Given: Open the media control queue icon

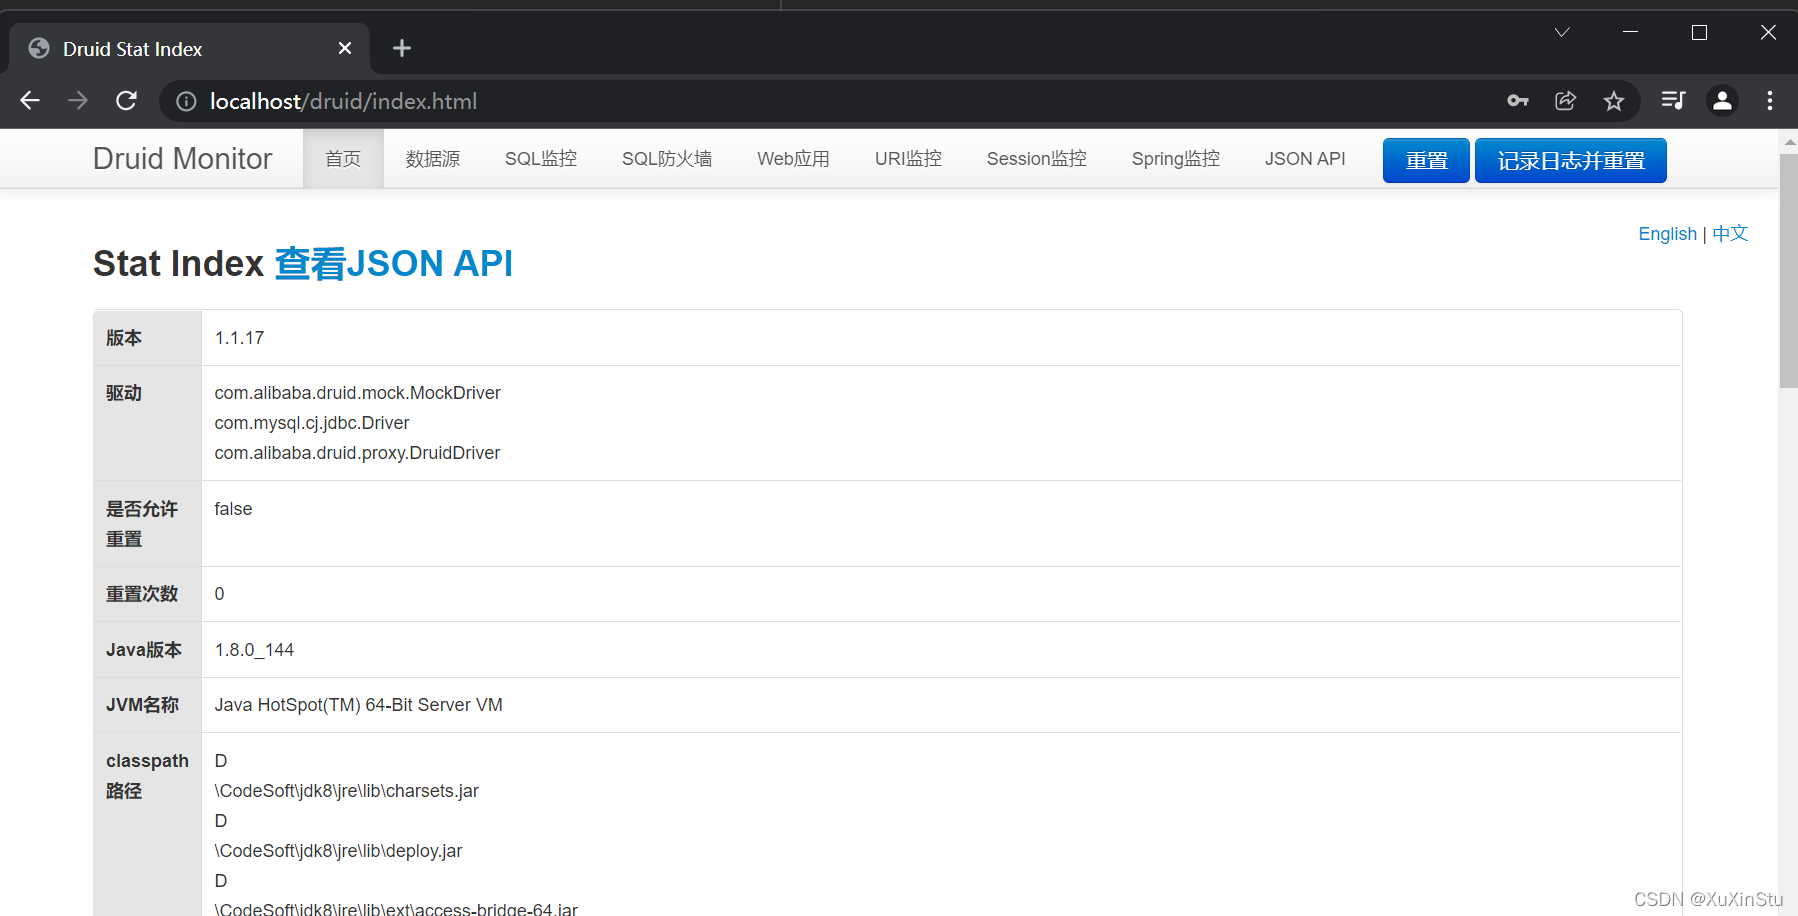Looking at the screenshot, I should coord(1673,101).
